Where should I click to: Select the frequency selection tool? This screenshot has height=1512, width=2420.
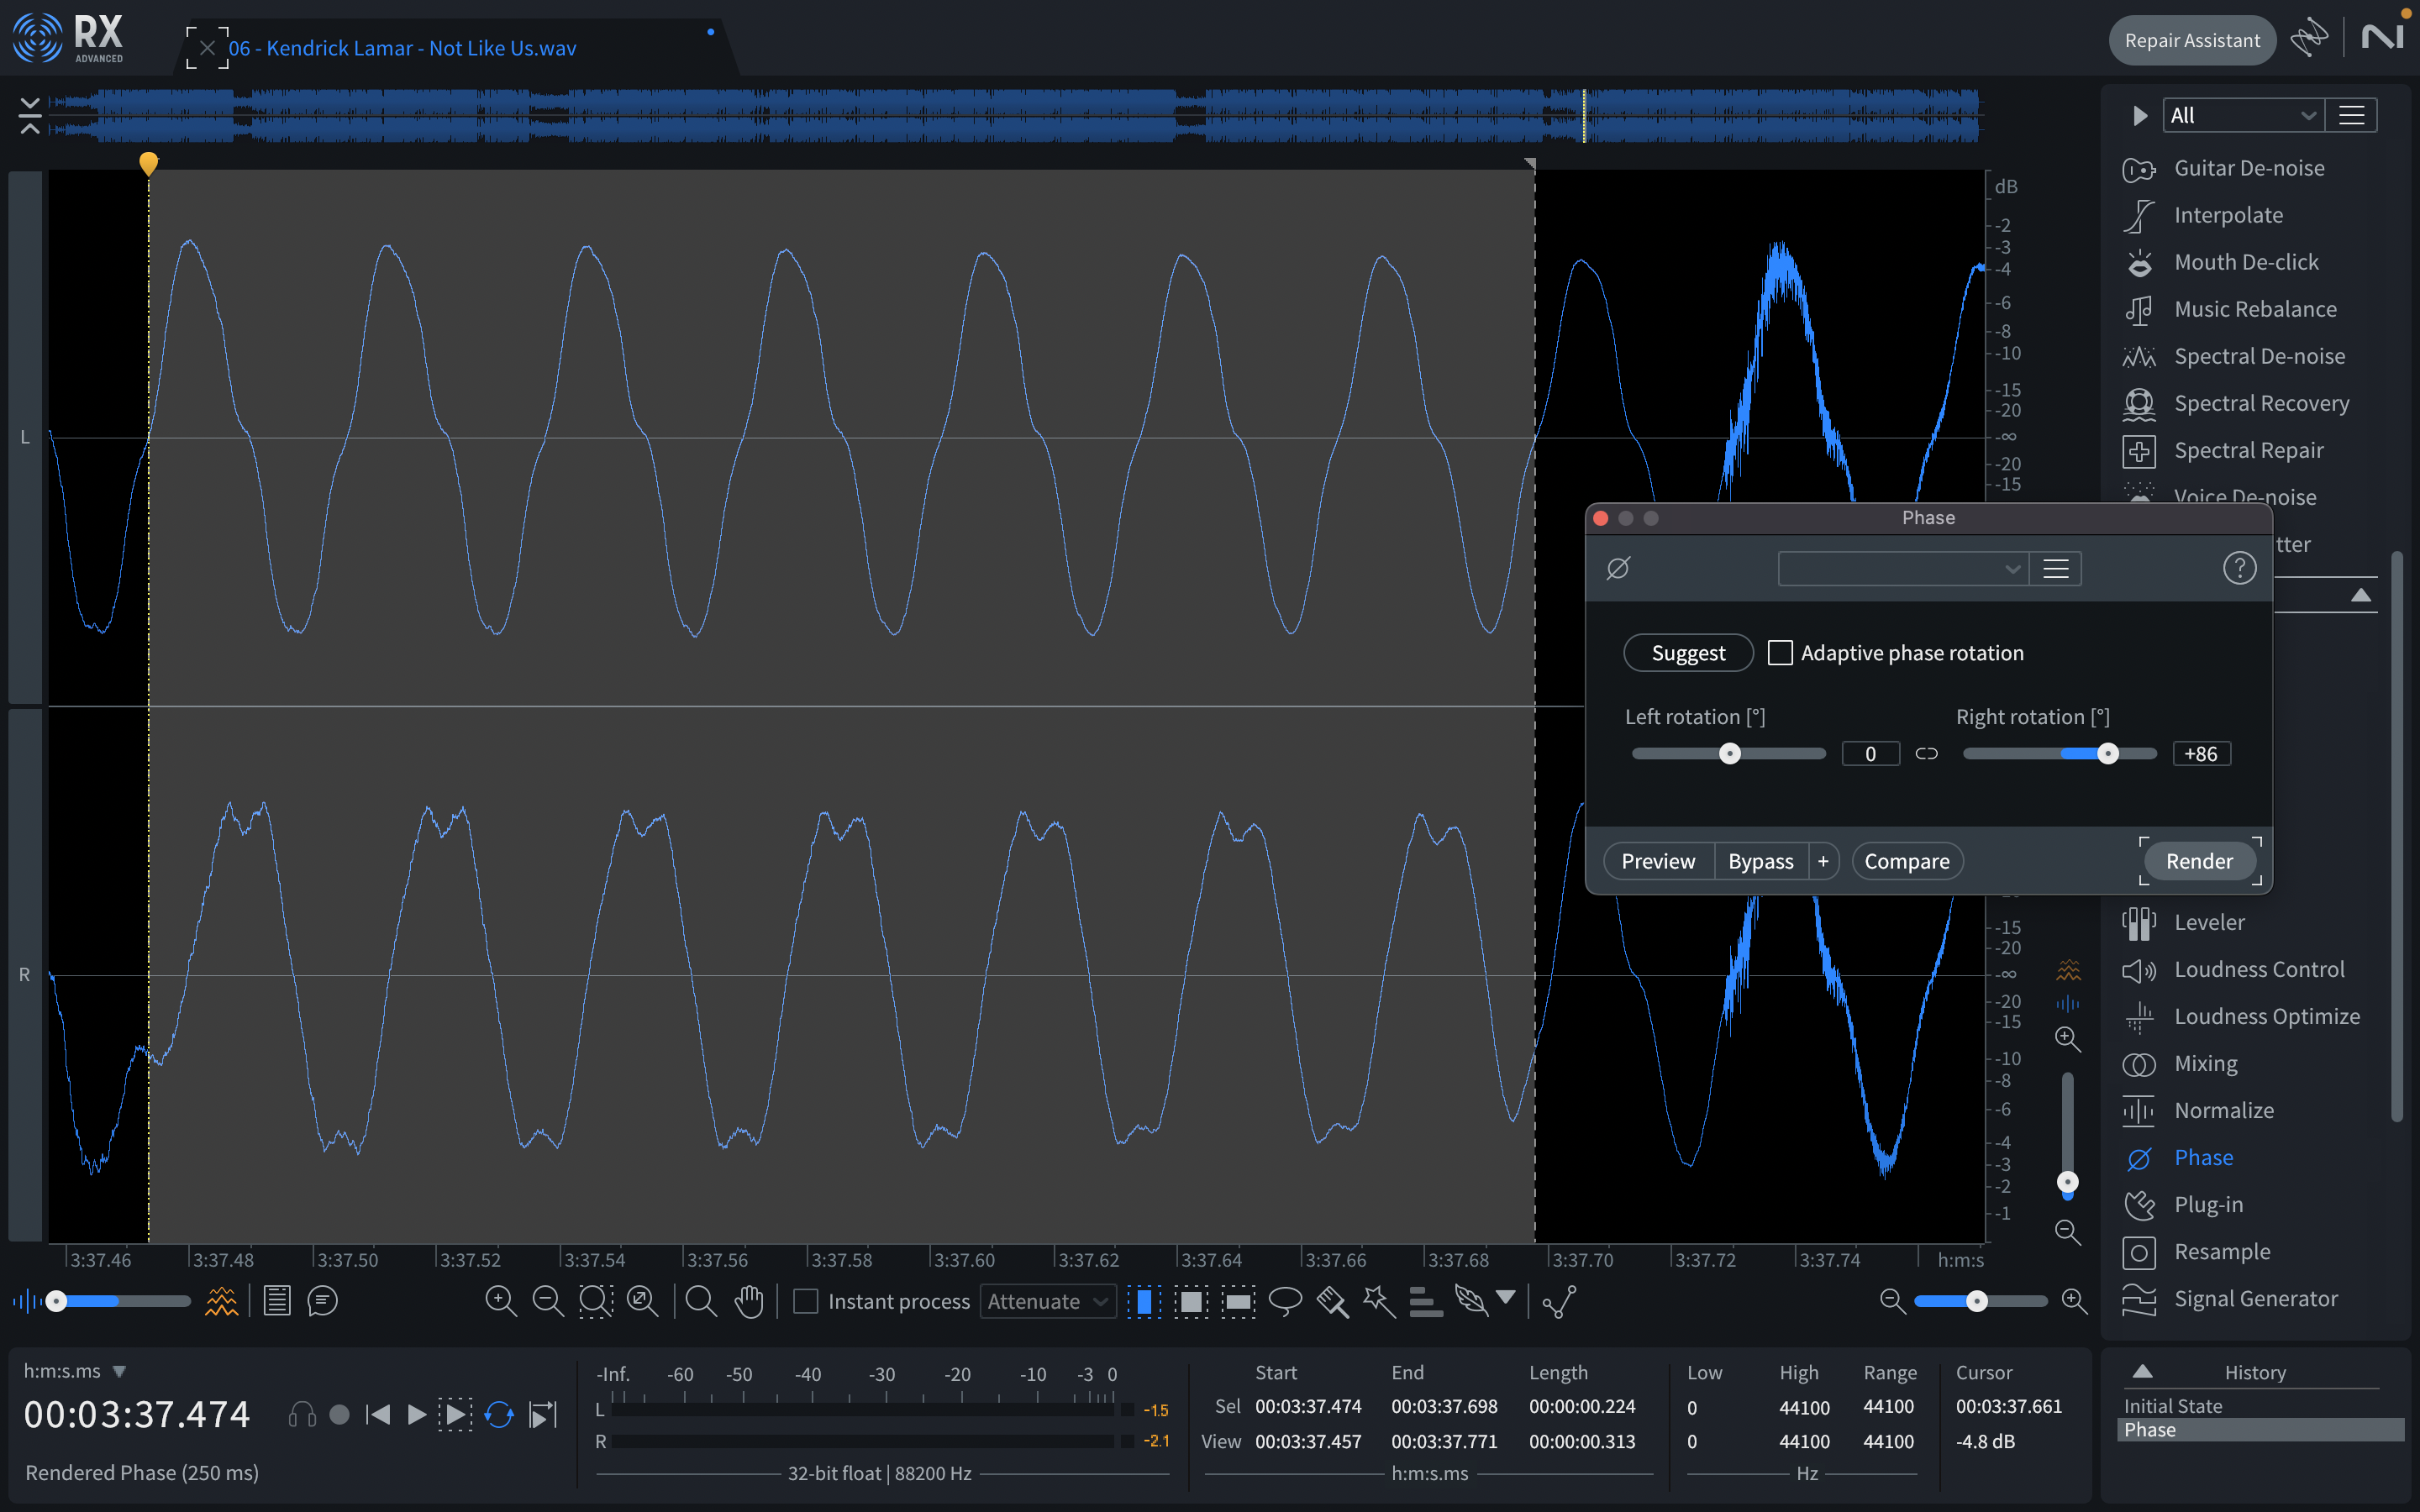tap(1238, 1301)
